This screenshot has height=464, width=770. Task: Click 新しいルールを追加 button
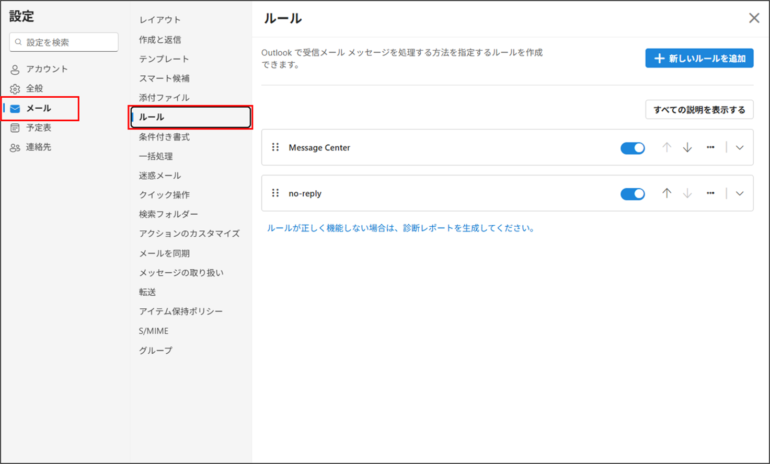[x=699, y=59]
